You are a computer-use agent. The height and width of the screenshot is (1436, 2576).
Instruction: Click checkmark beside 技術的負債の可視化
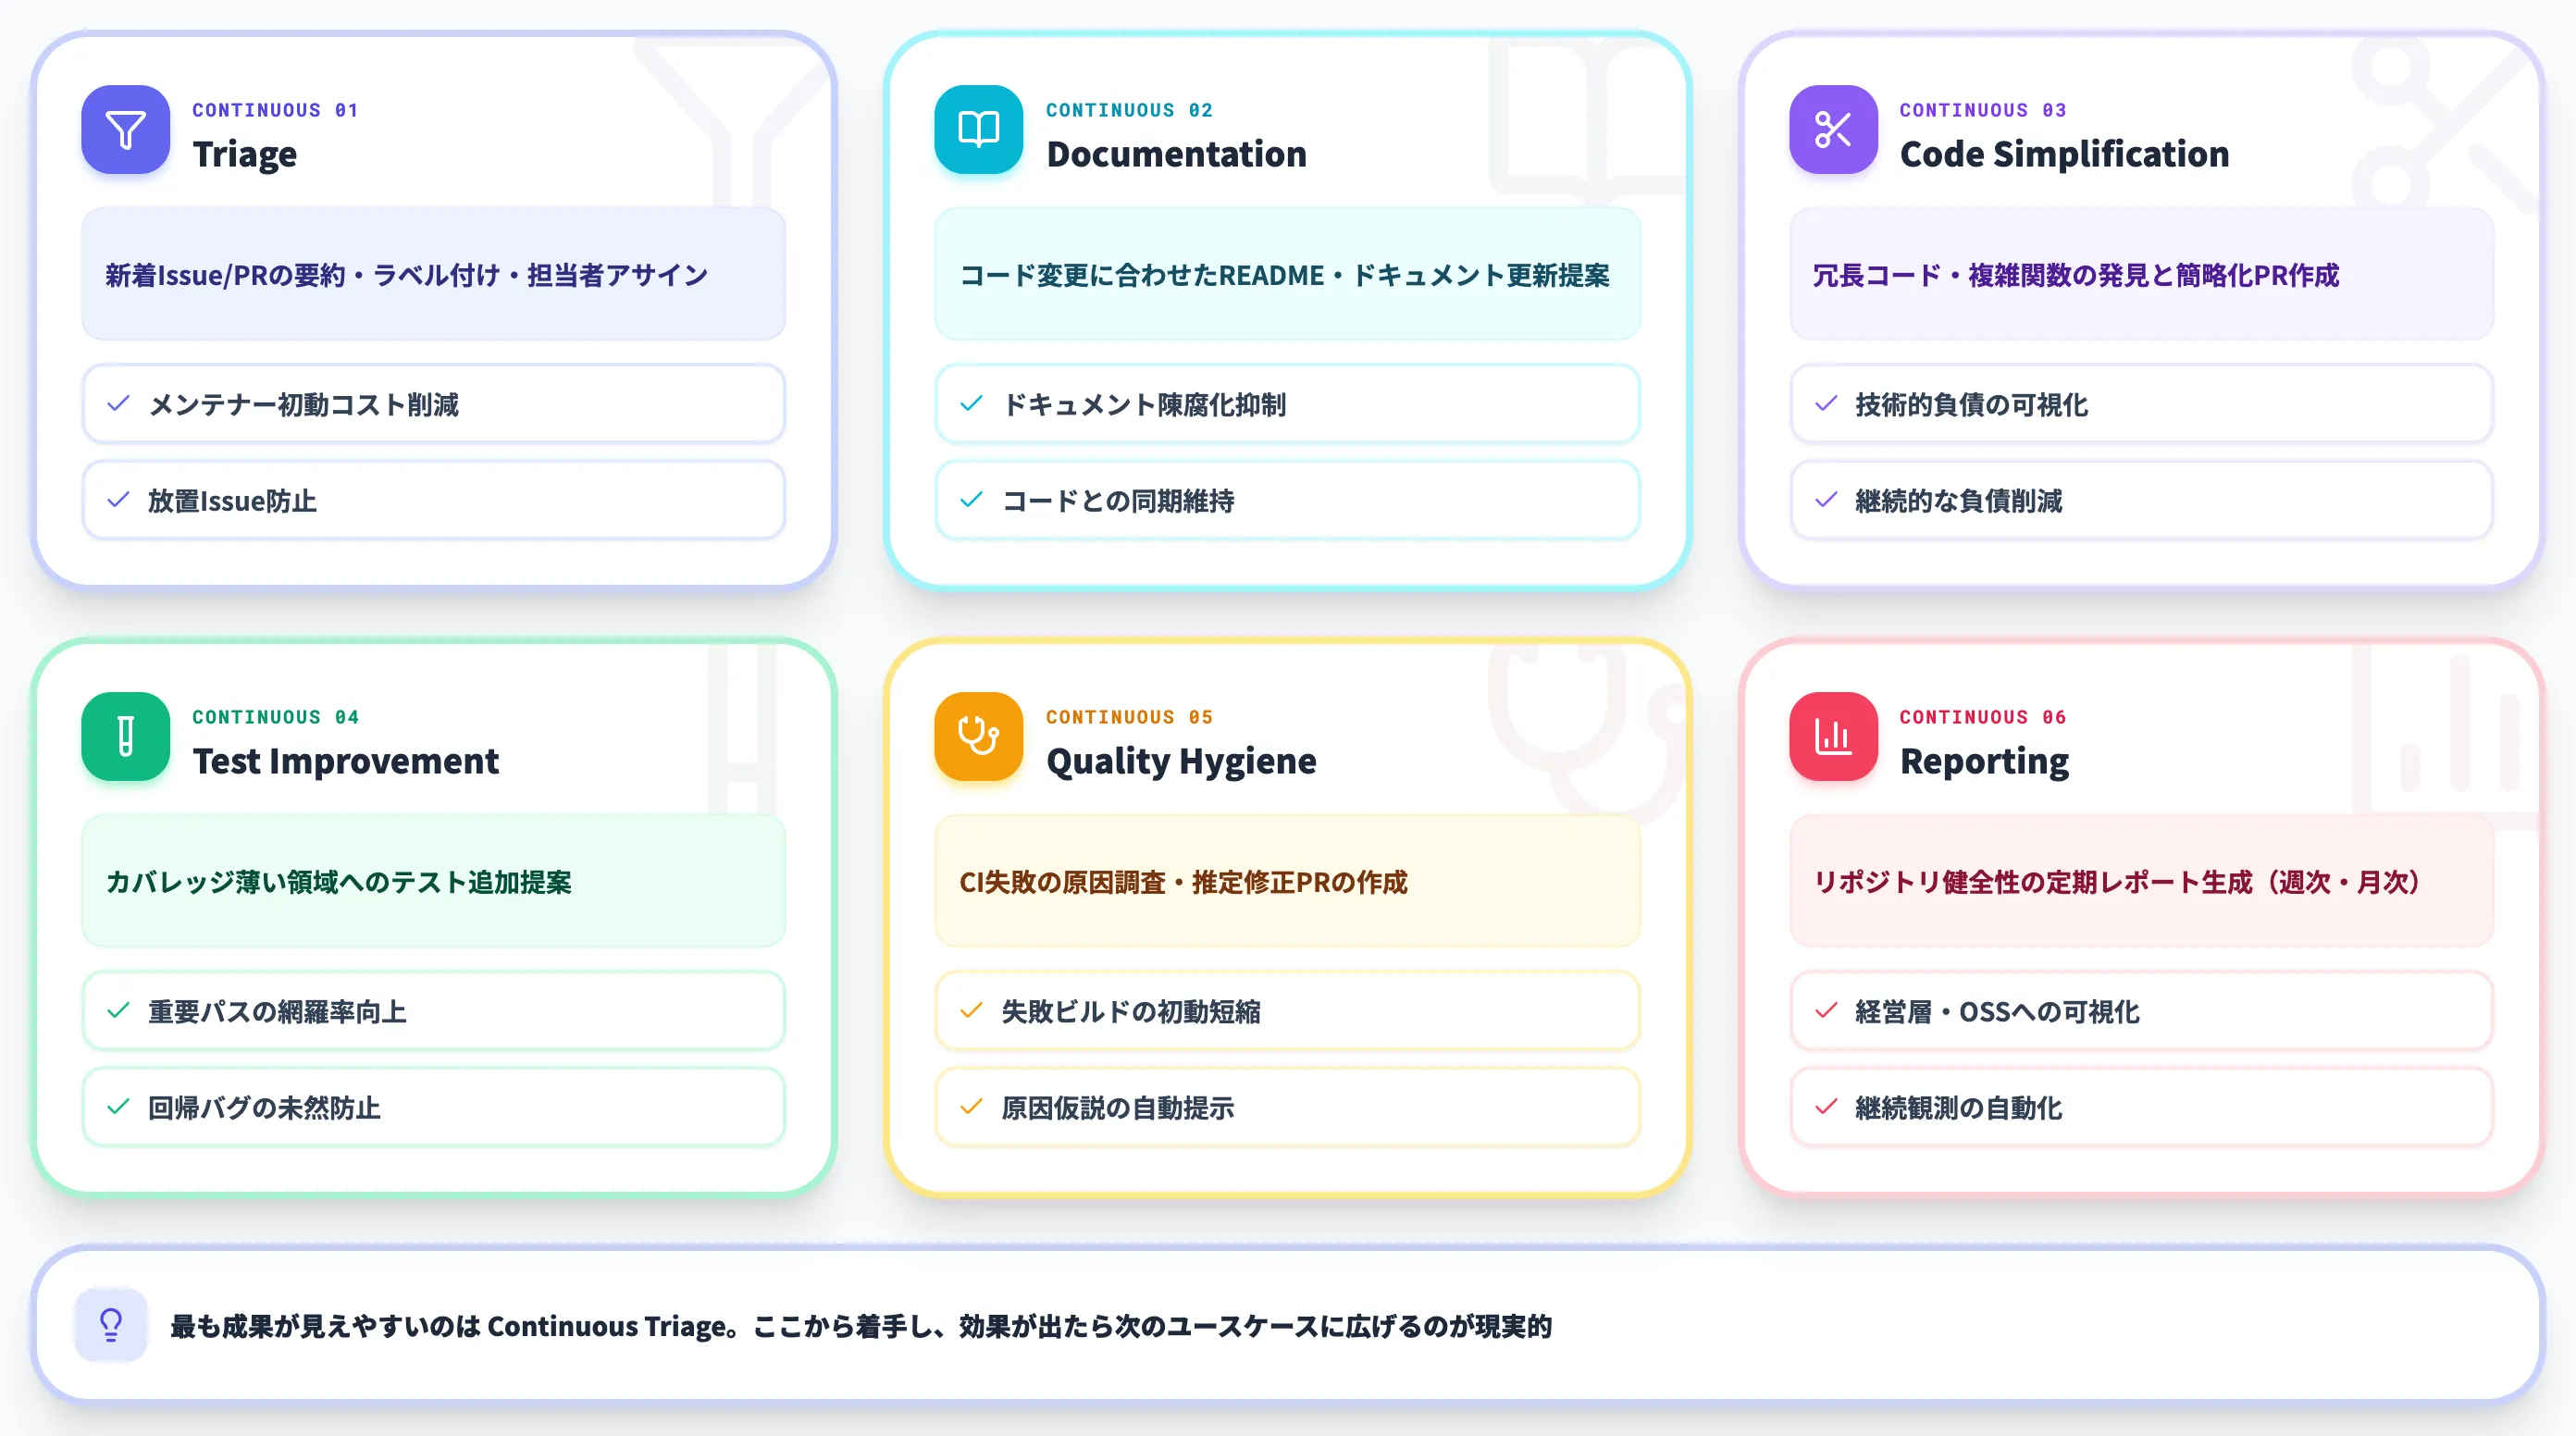click(1826, 404)
